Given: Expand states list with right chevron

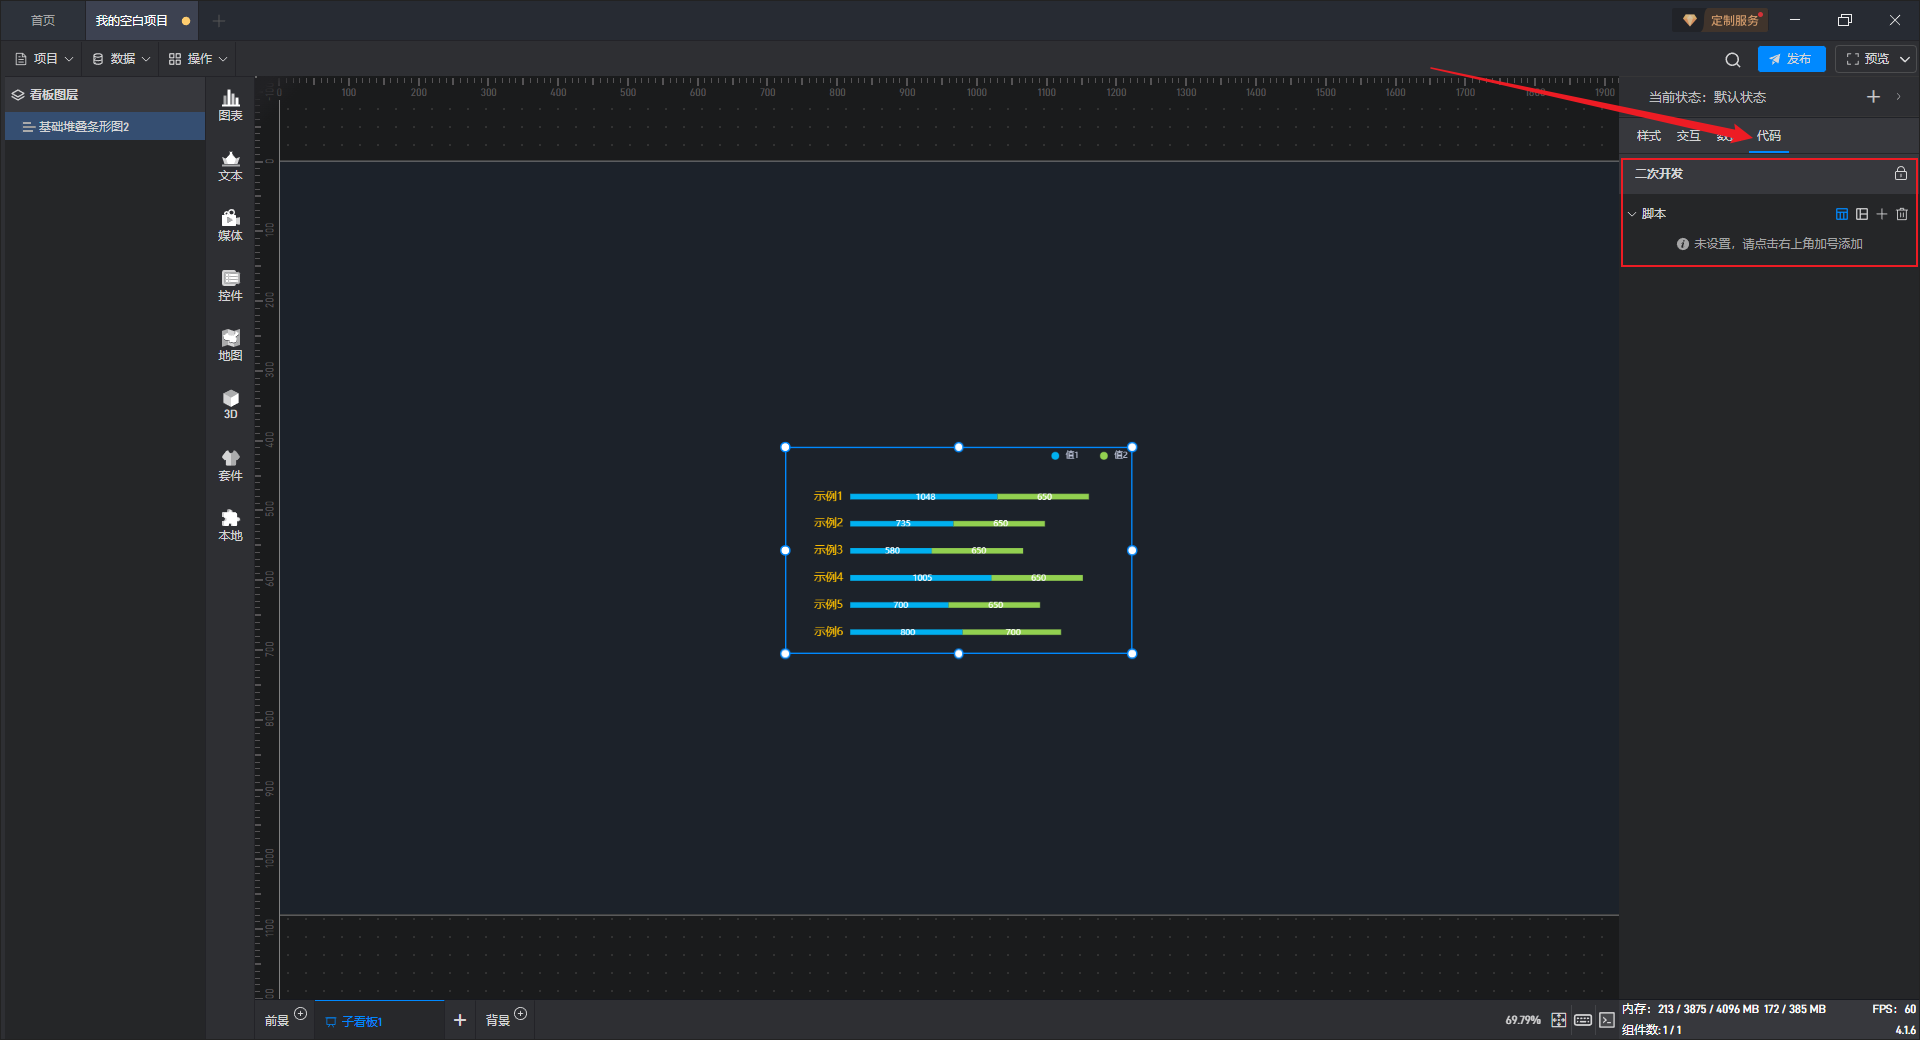Looking at the screenshot, I should tap(1898, 97).
